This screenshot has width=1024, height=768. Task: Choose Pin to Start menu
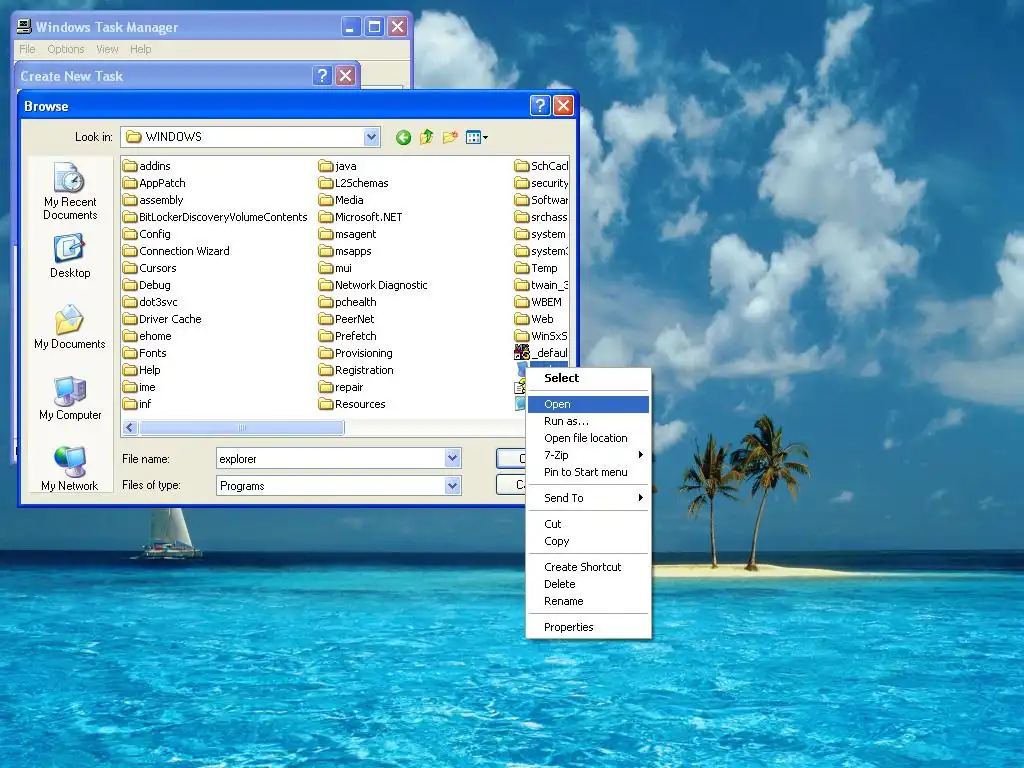point(588,472)
